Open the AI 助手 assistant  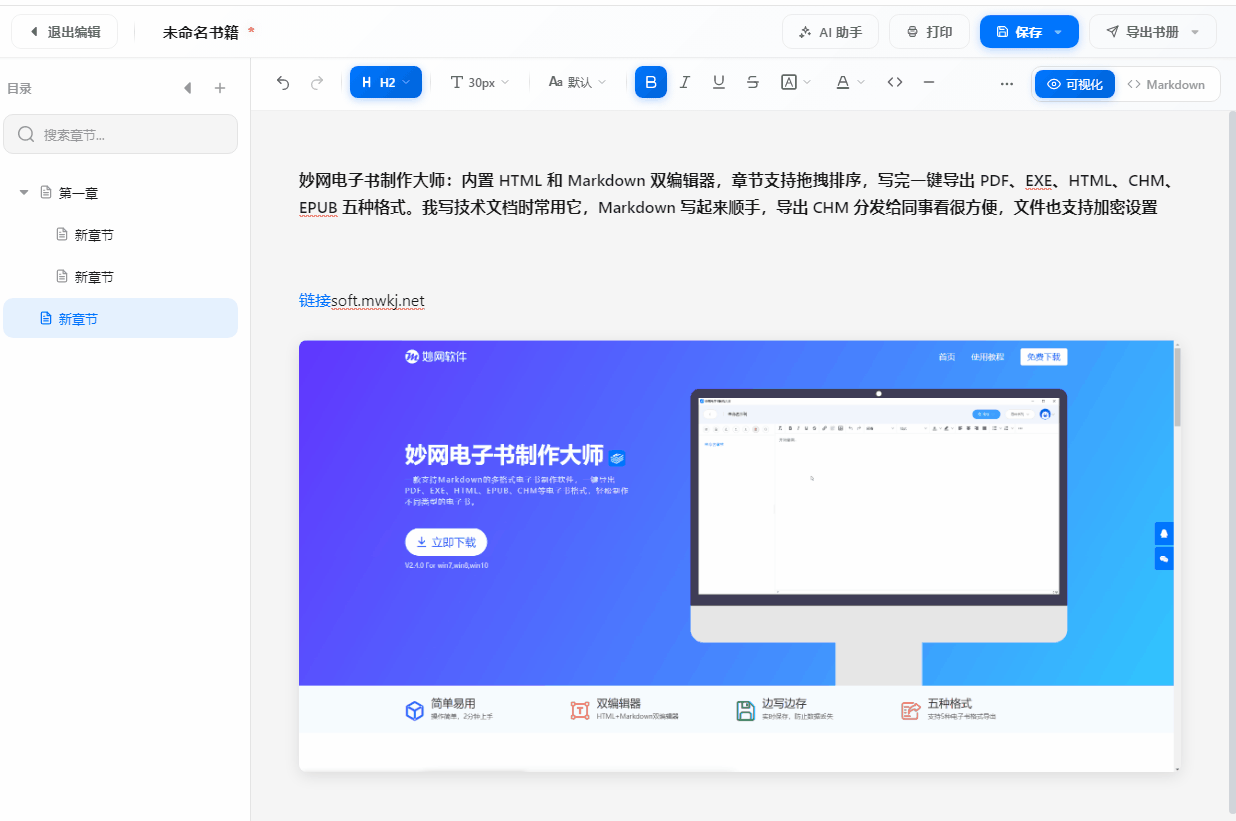[x=830, y=32]
